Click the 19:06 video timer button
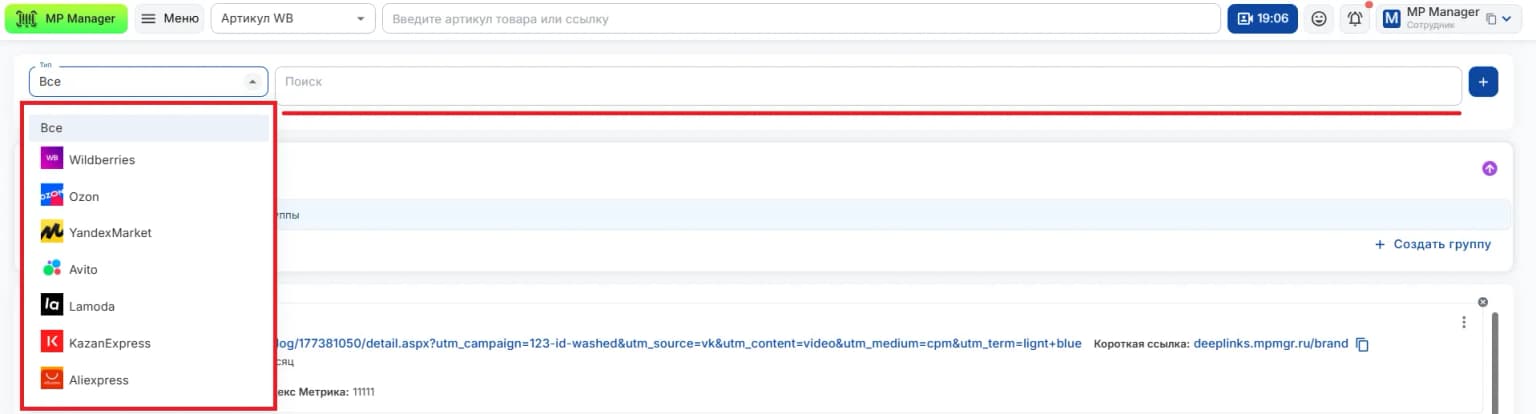 [1263, 18]
